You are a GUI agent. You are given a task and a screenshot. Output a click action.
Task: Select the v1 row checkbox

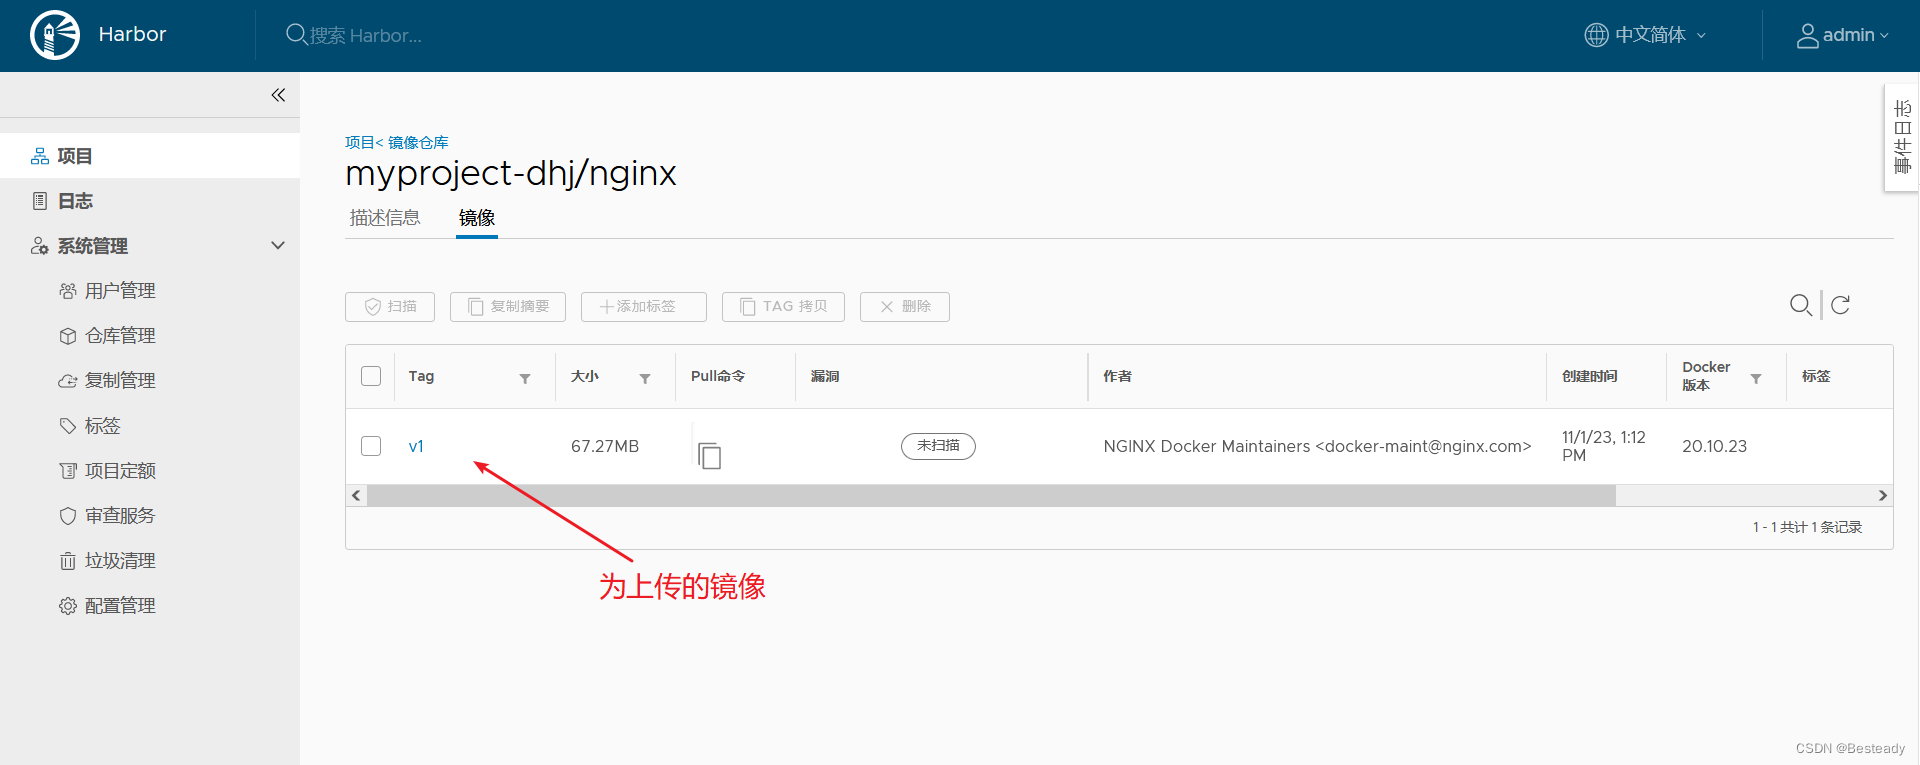click(371, 446)
